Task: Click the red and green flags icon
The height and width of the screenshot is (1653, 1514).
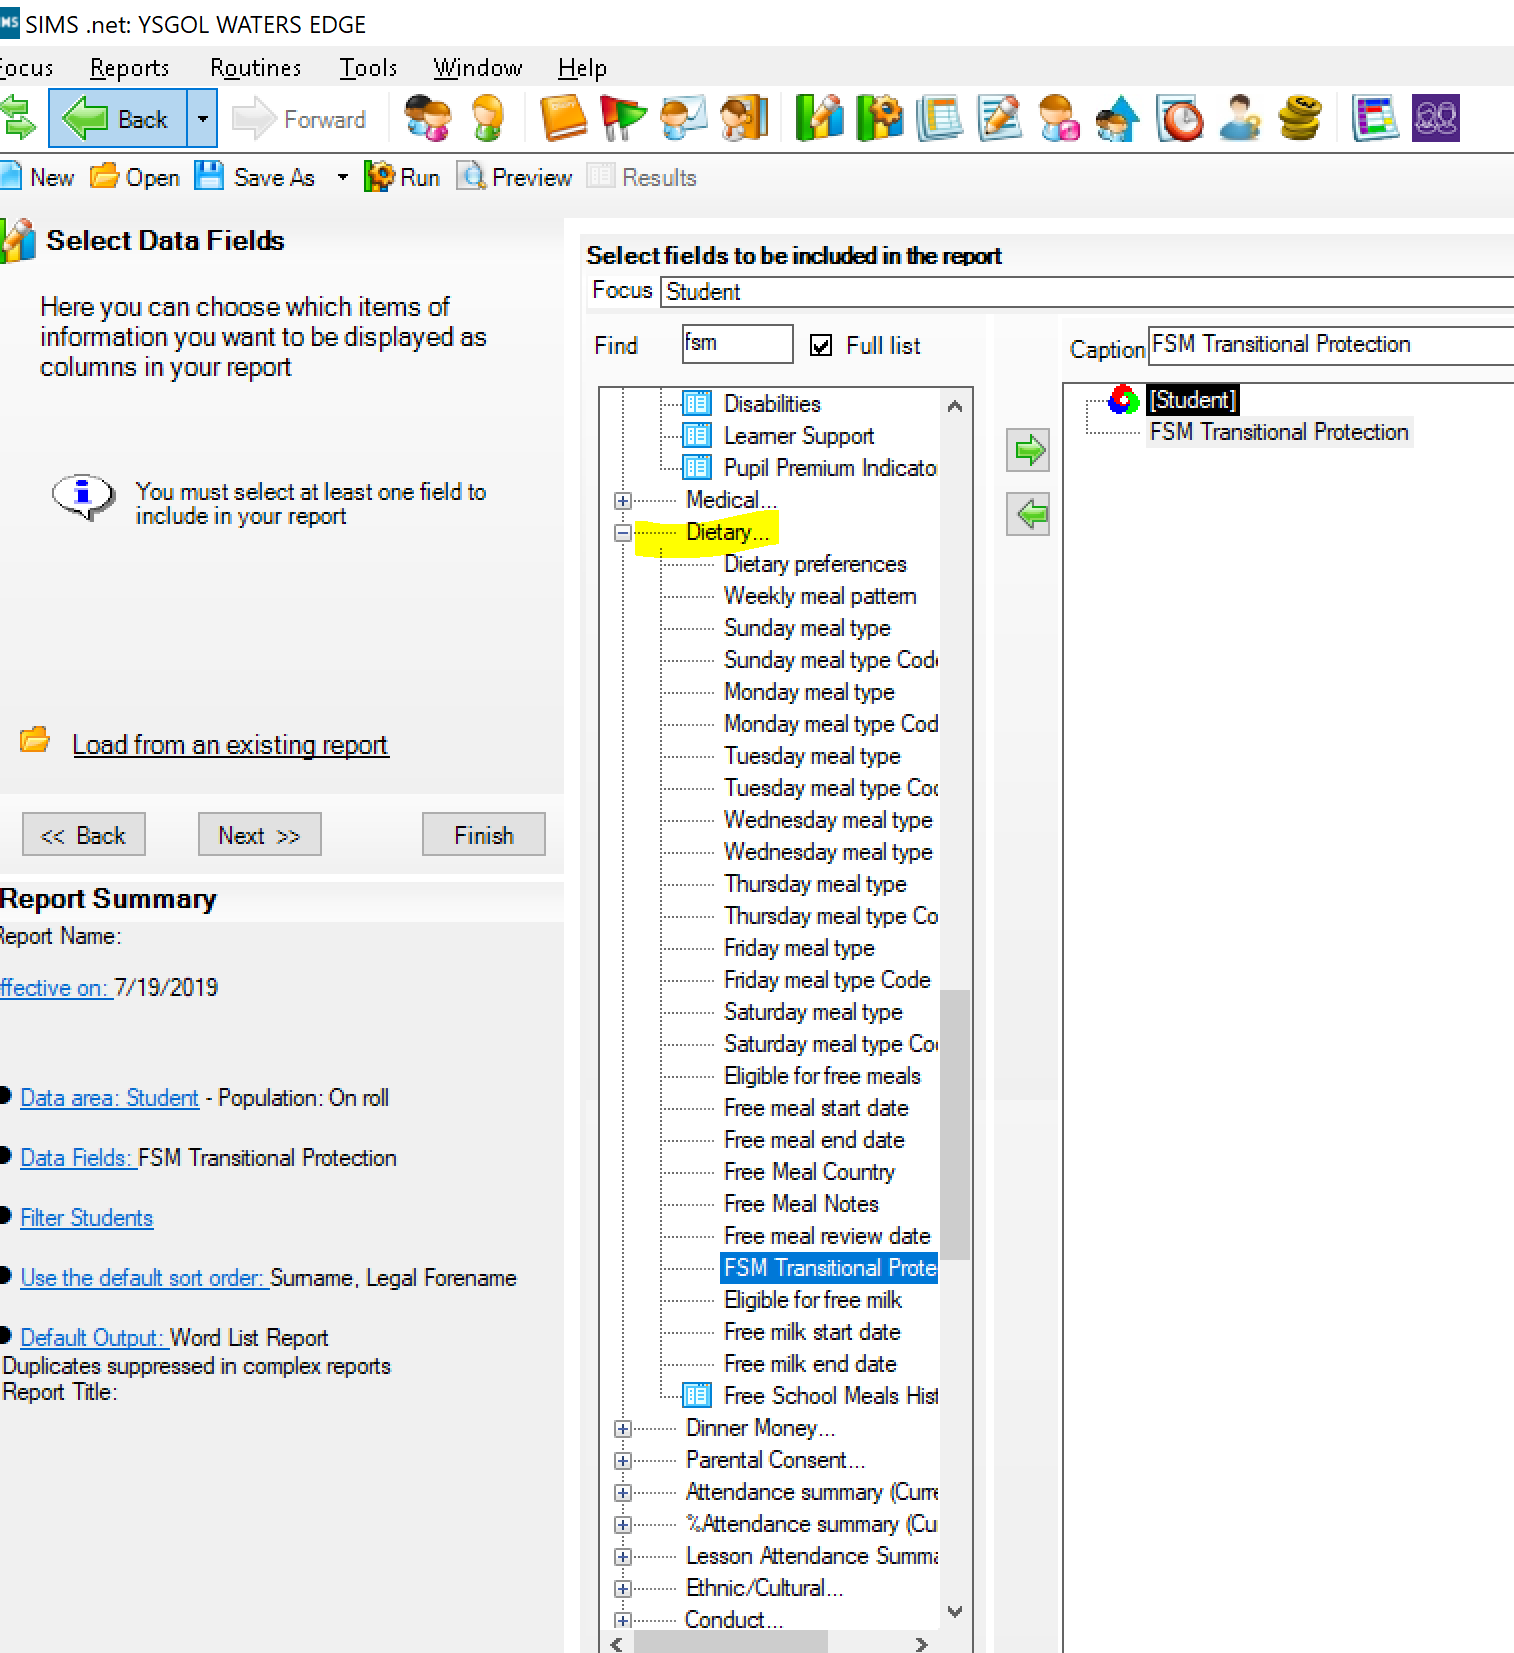Action: click(x=622, y=118)
